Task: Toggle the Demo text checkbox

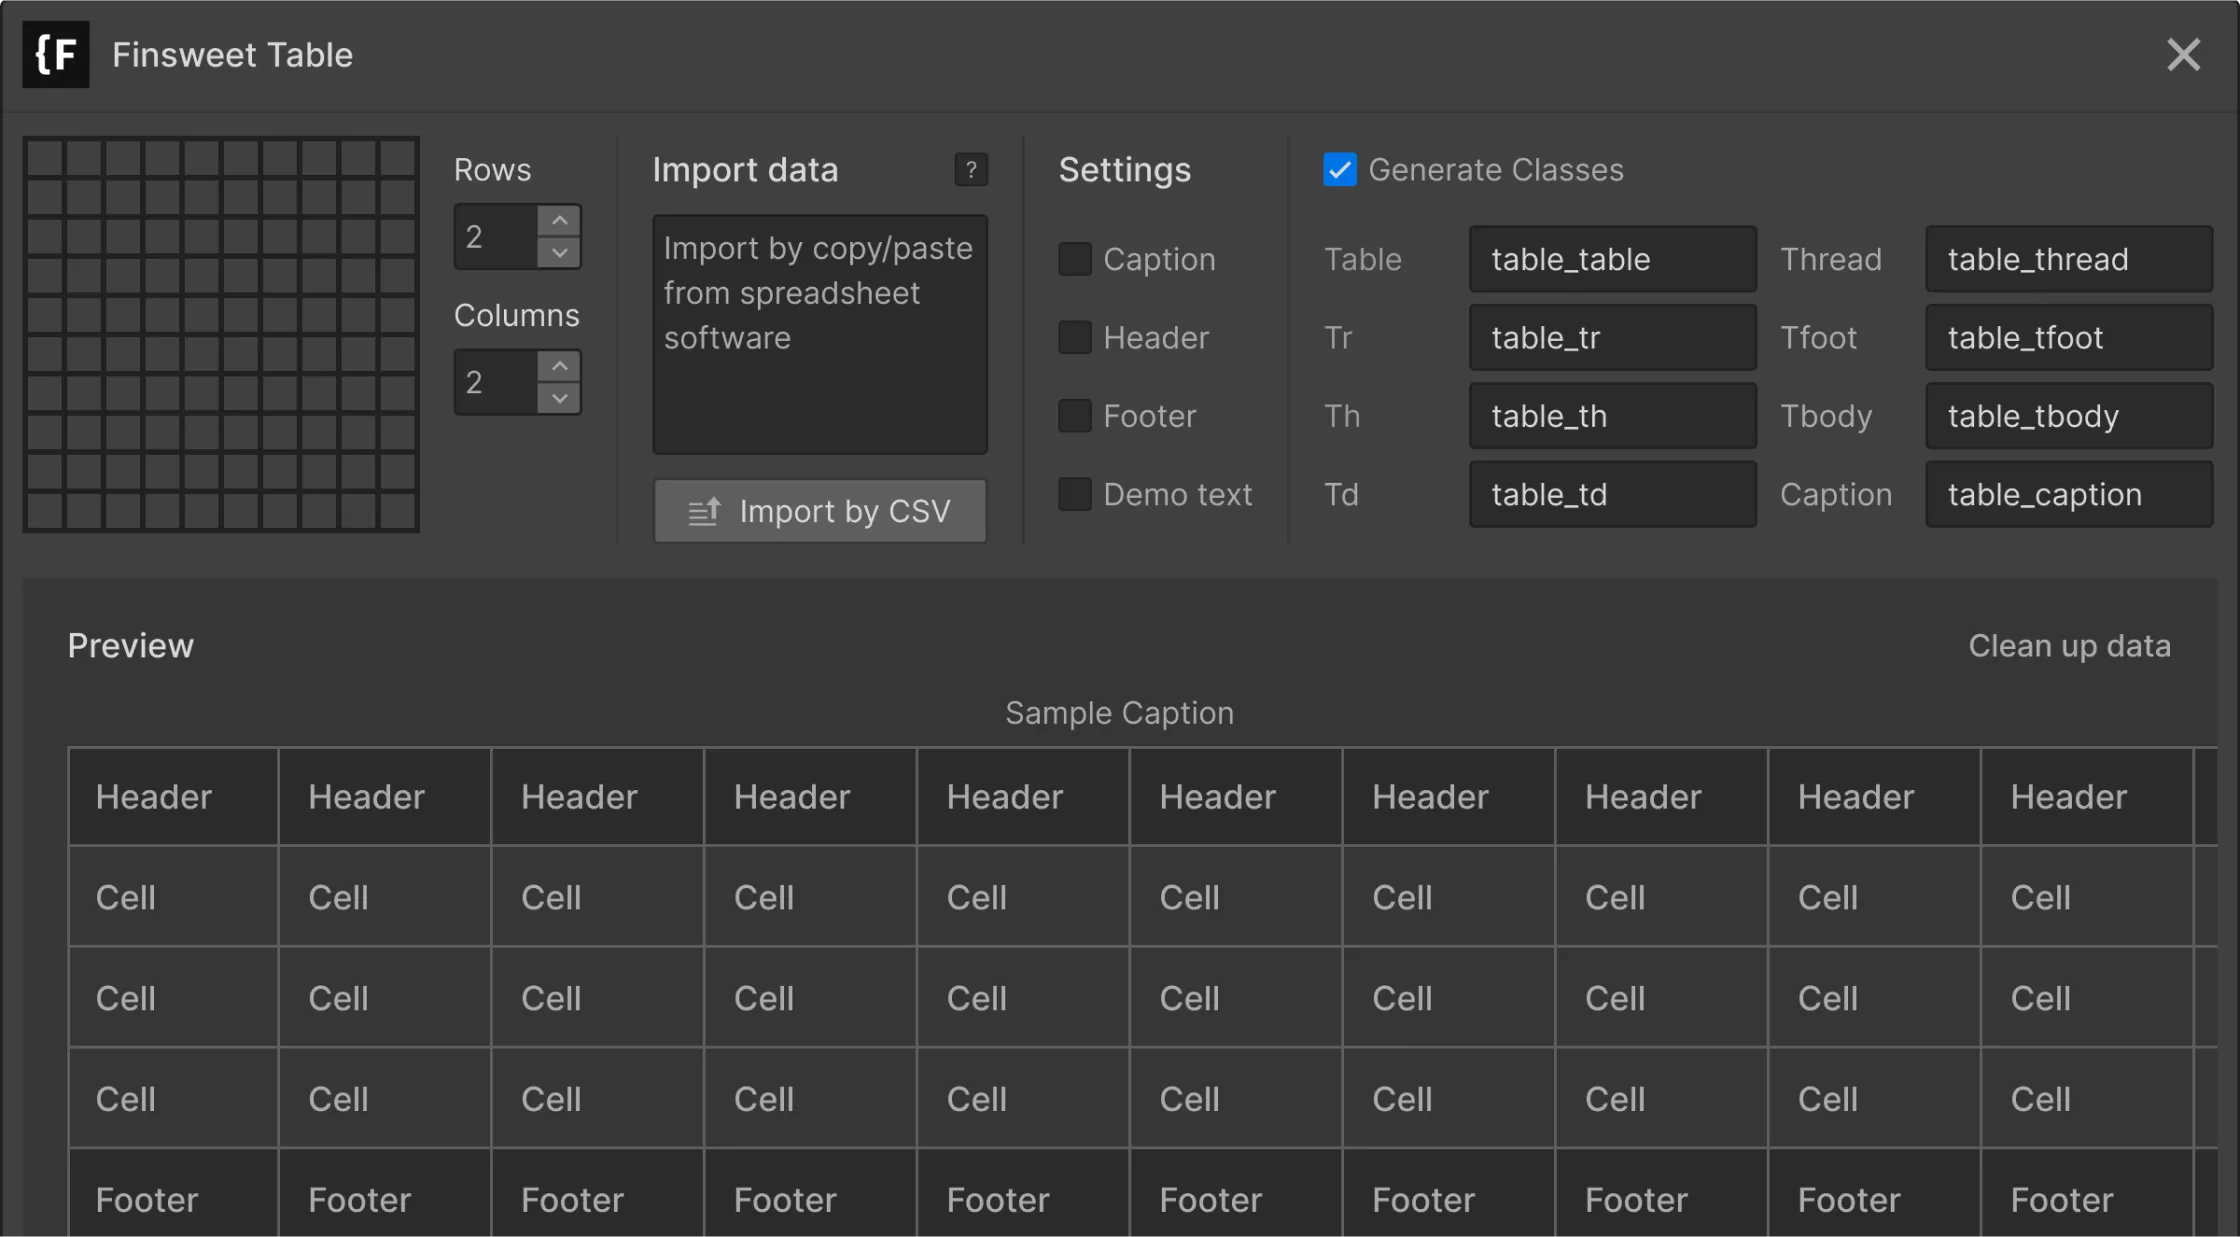Action: (x=1075, y=494)
